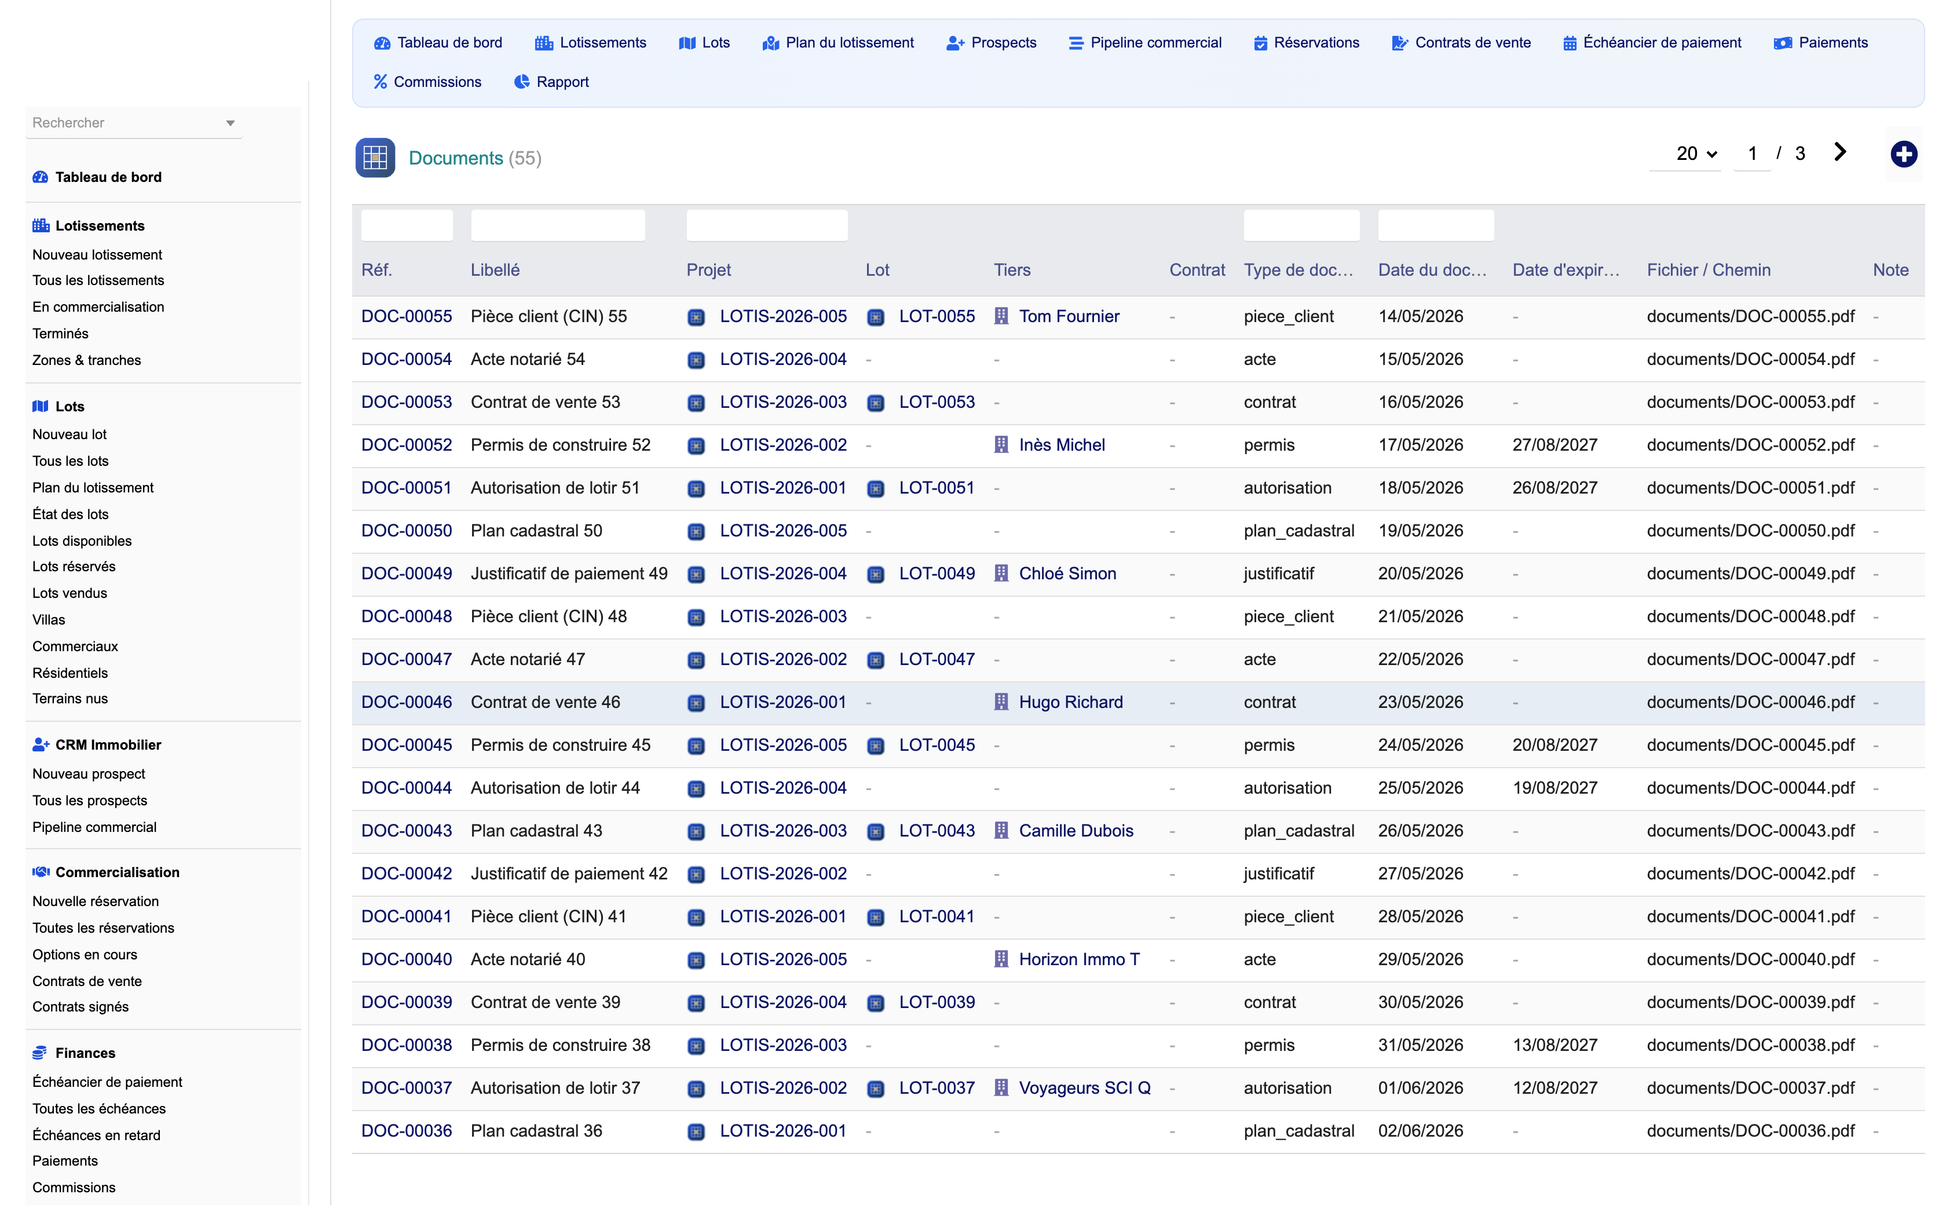Click expiry date 27/08/2027 cell
The height and width of the screenshot is (1205, 1946).
tap(1555, 445)
